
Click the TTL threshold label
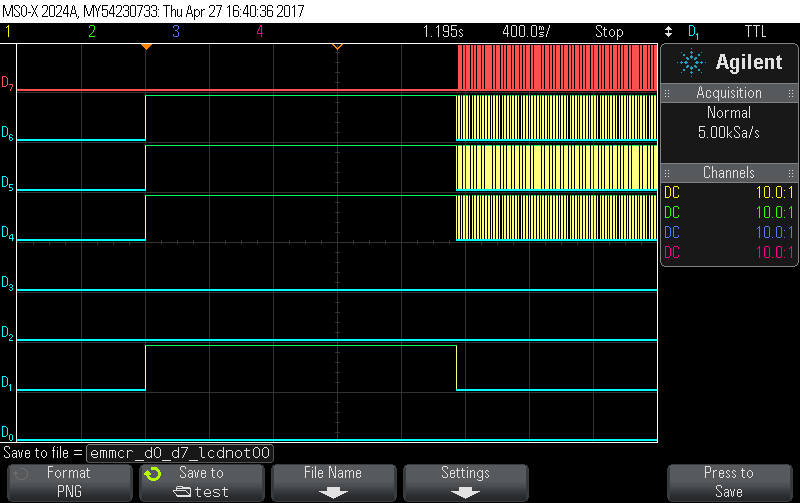pos(755,32)
